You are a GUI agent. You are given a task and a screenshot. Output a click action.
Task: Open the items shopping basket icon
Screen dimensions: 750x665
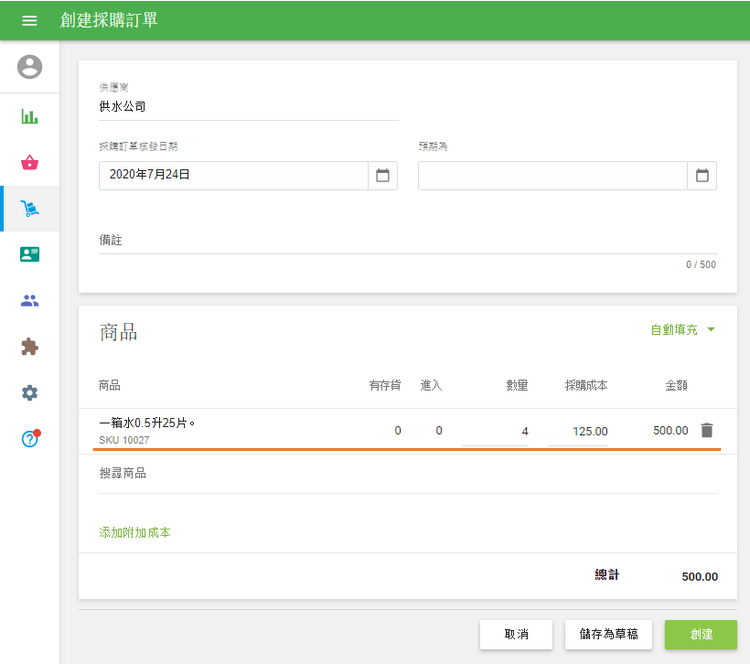(30, 162)
